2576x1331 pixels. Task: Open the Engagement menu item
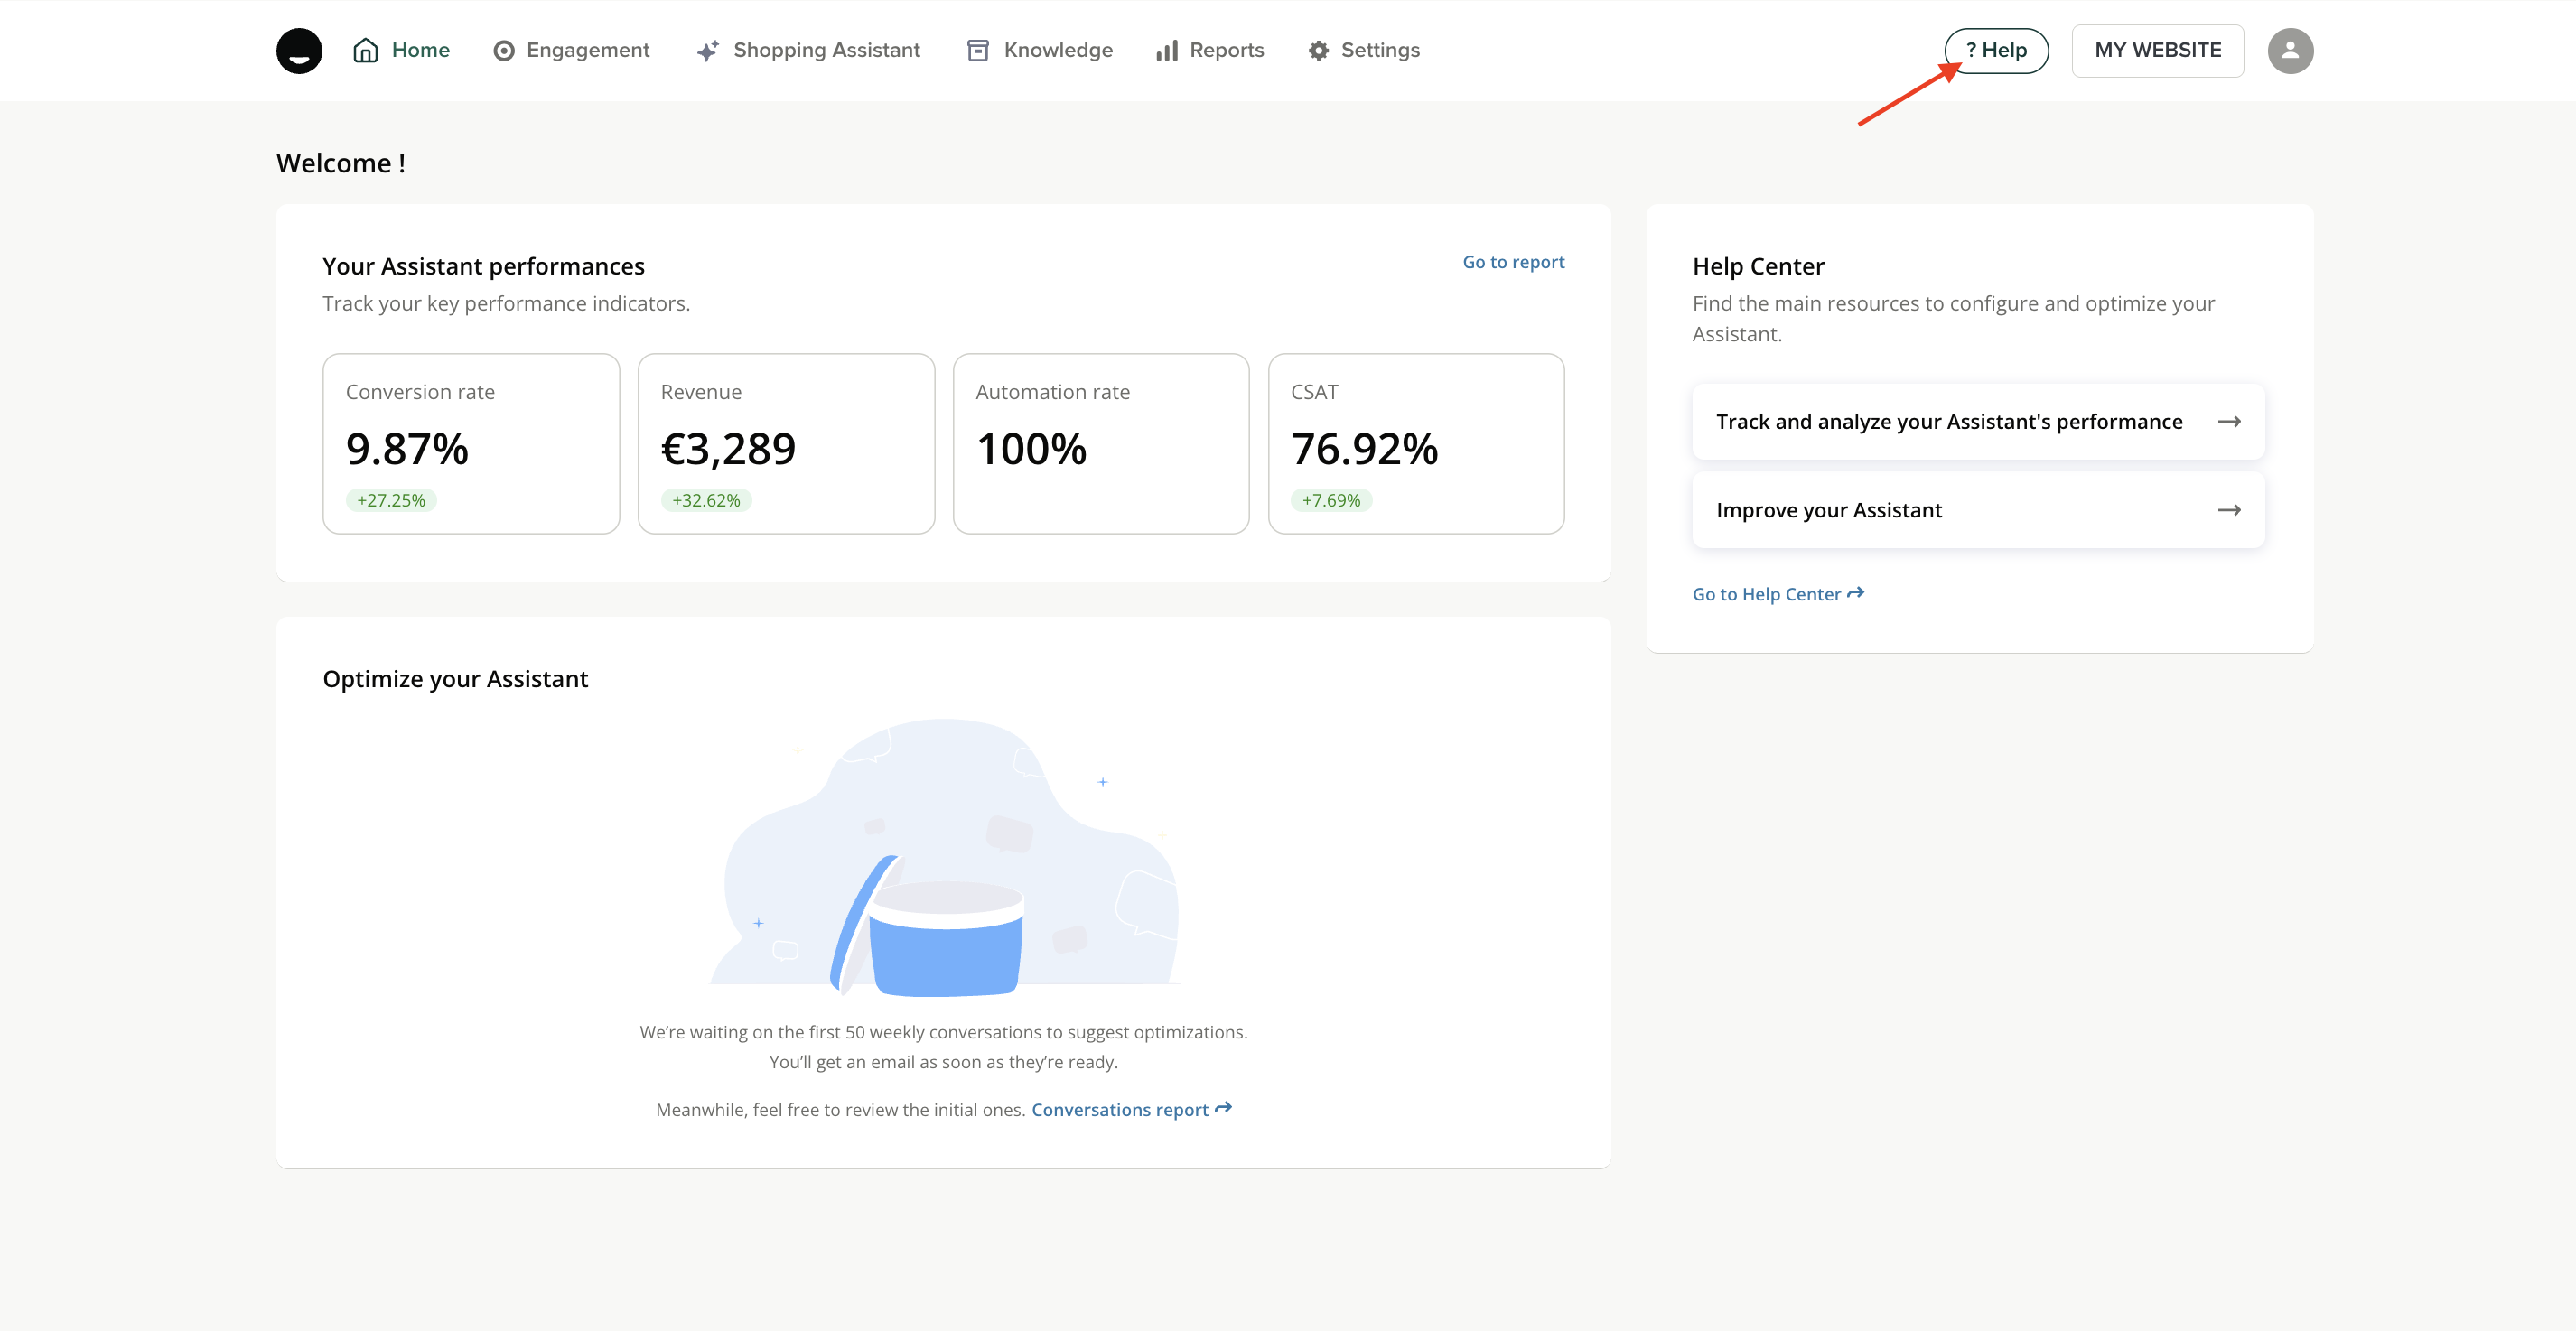coord(588,50)
